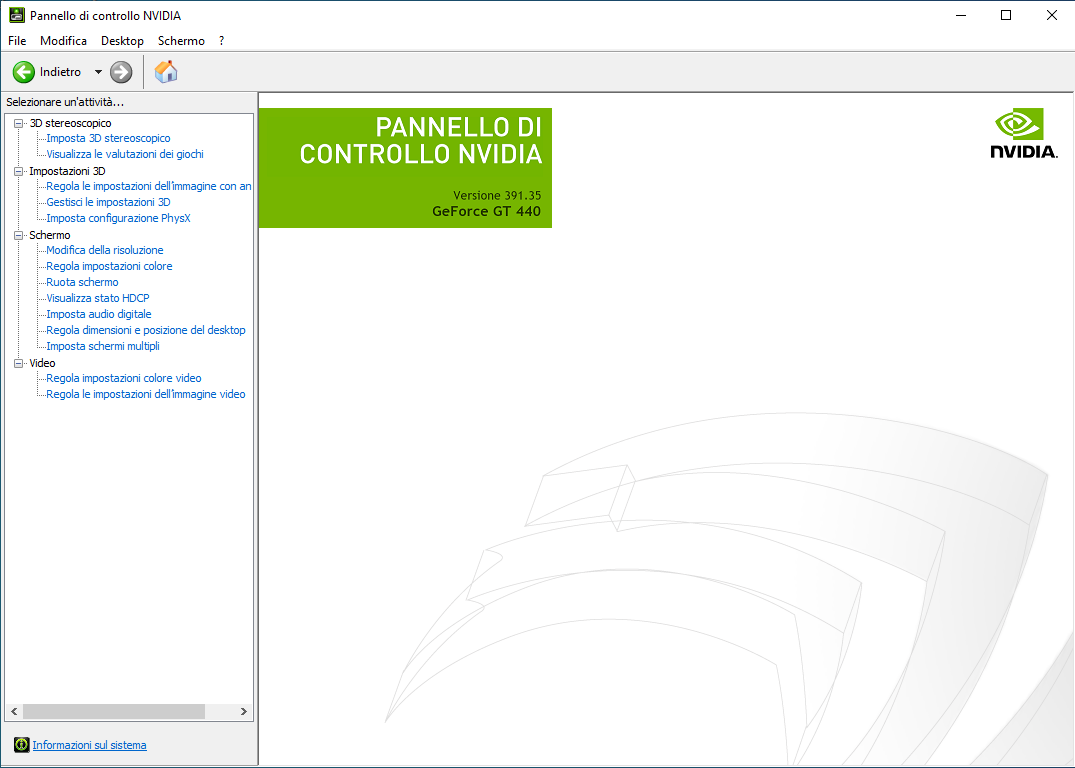Click the green Indietro back arrow icon
This screenshot has height=768, width=1075.
click(24, 72)
